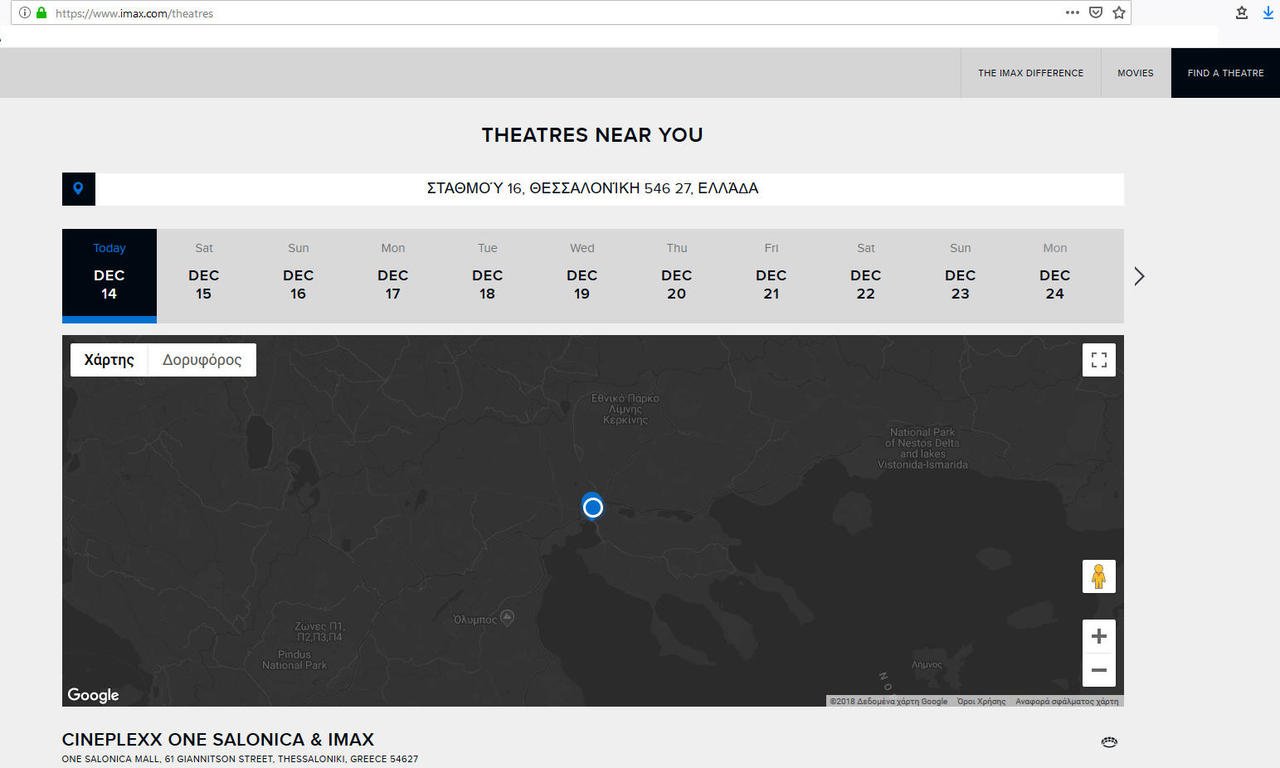Select Sun Dec 23 date tab

(960, 275)
